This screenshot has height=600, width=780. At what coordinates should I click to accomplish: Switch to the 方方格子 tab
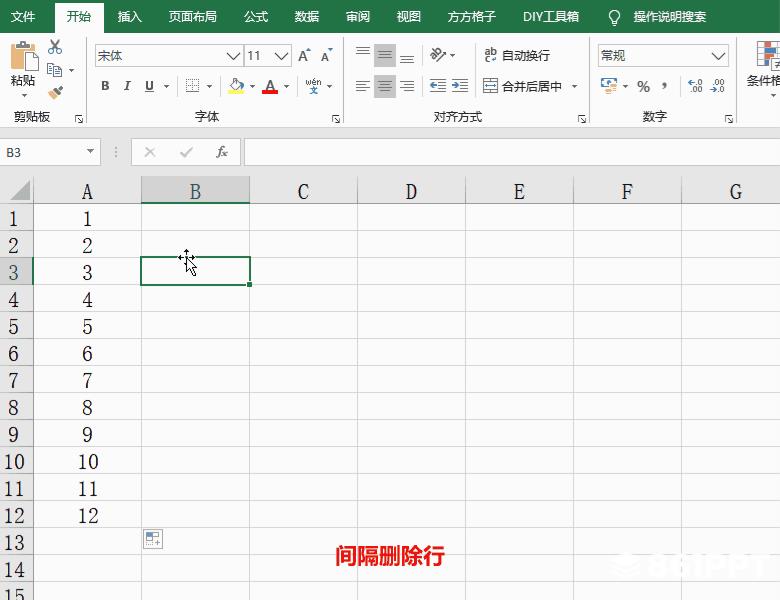click(472, 16)
